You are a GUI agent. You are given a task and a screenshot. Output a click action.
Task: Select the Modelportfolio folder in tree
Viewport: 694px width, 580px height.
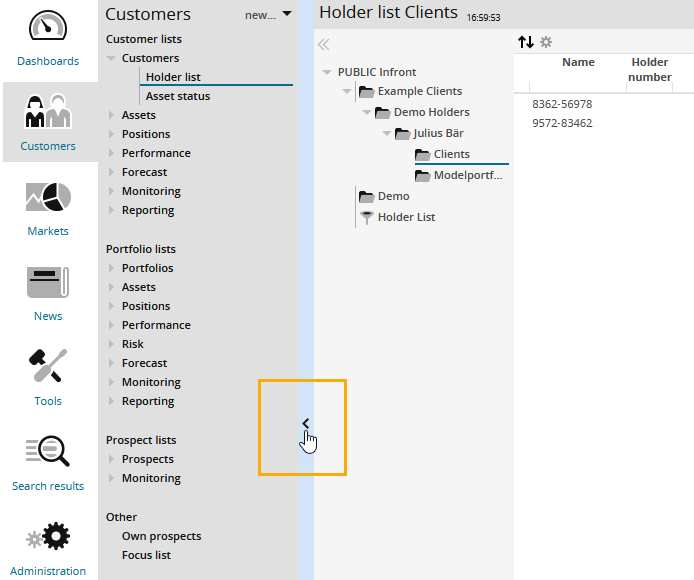pyautogui.click(x=467, y=176)
